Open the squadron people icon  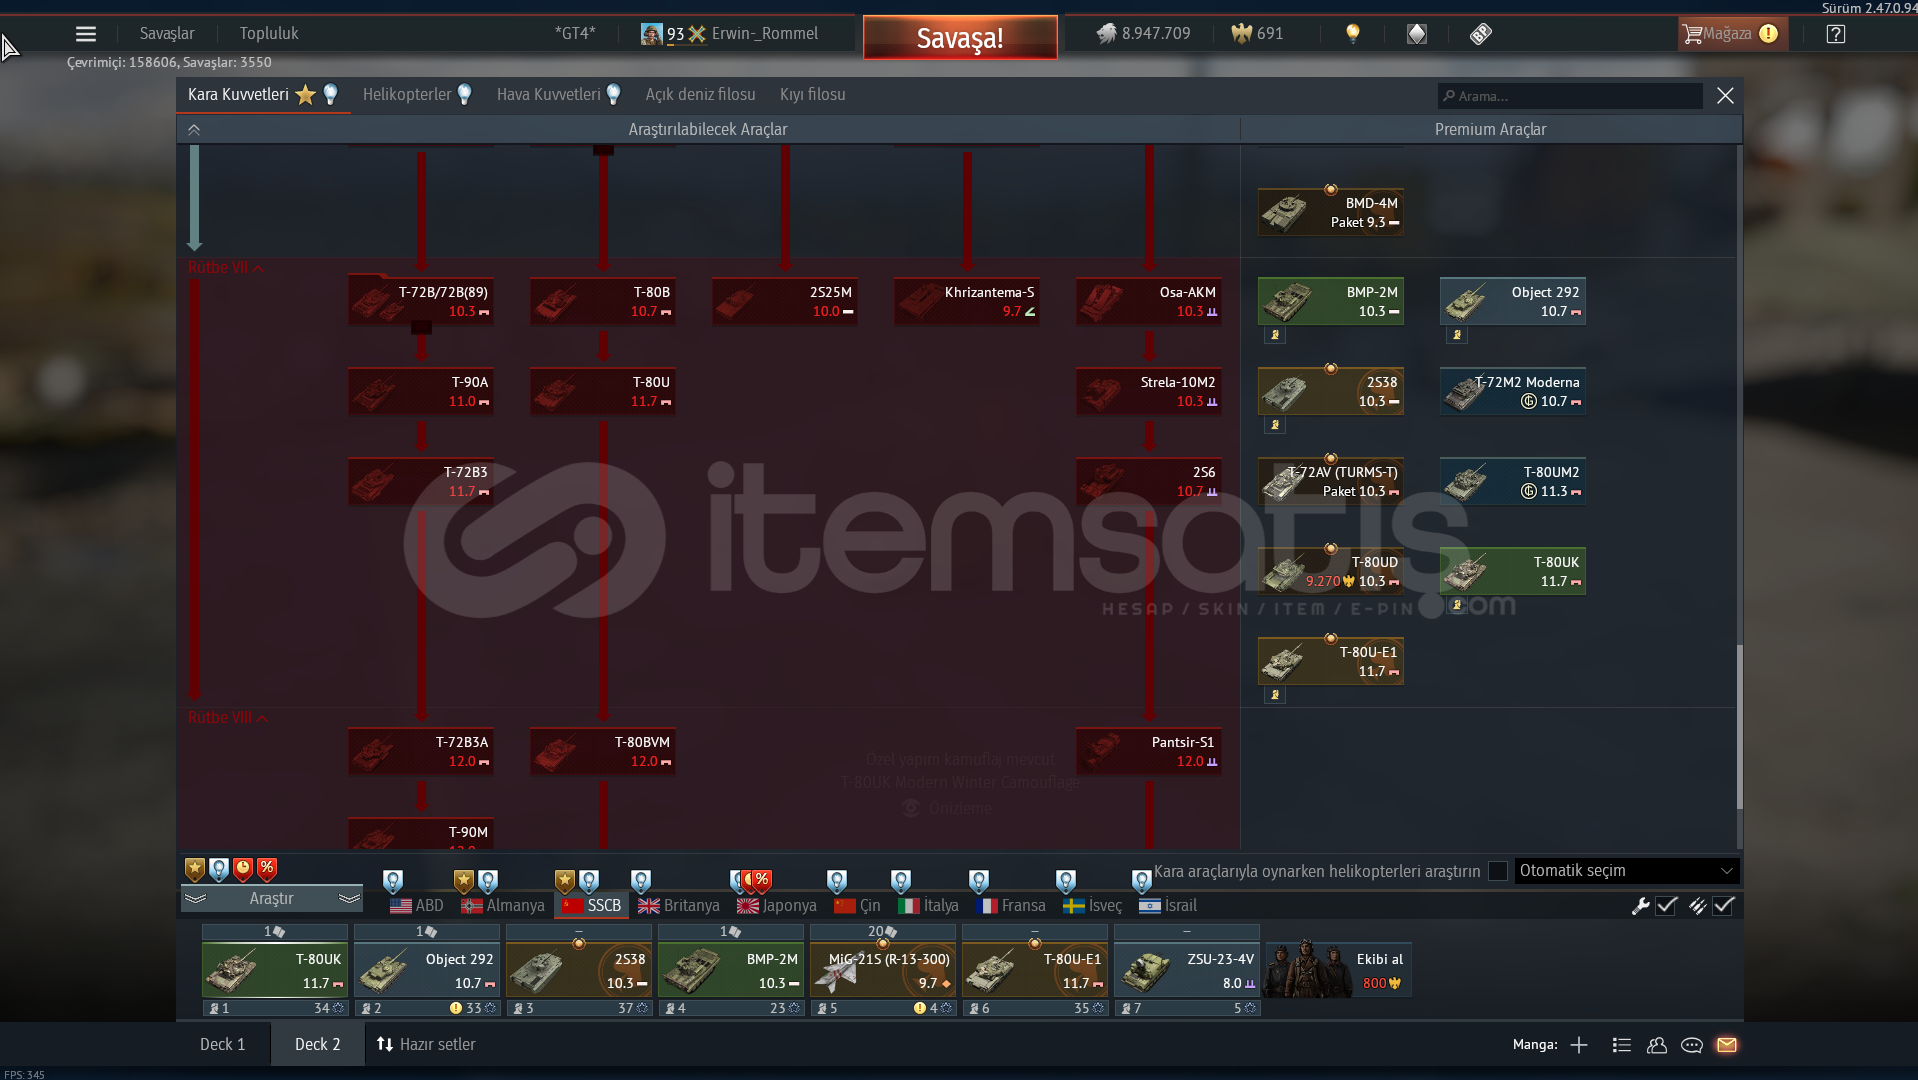1657,1045
